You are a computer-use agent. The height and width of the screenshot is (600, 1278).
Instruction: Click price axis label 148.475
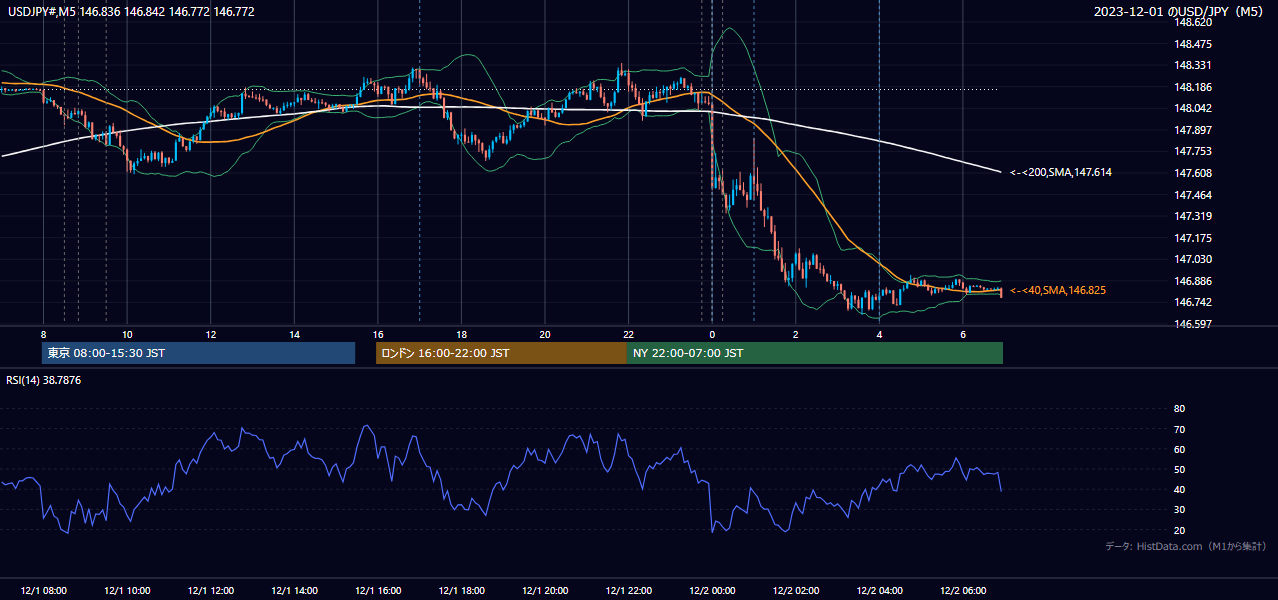tap(1192, 44)
